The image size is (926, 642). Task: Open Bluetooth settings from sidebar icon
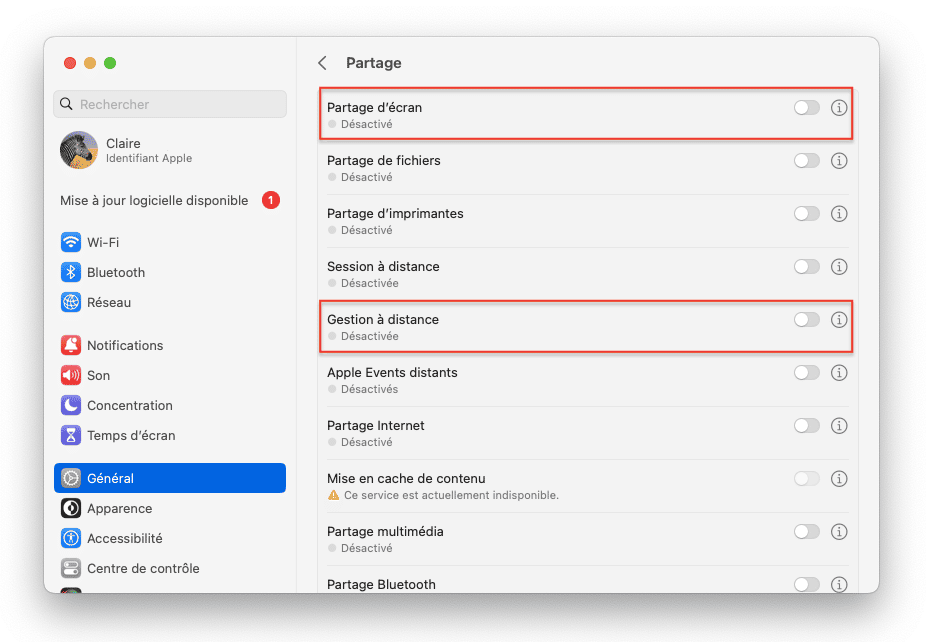tap(71, 272)
